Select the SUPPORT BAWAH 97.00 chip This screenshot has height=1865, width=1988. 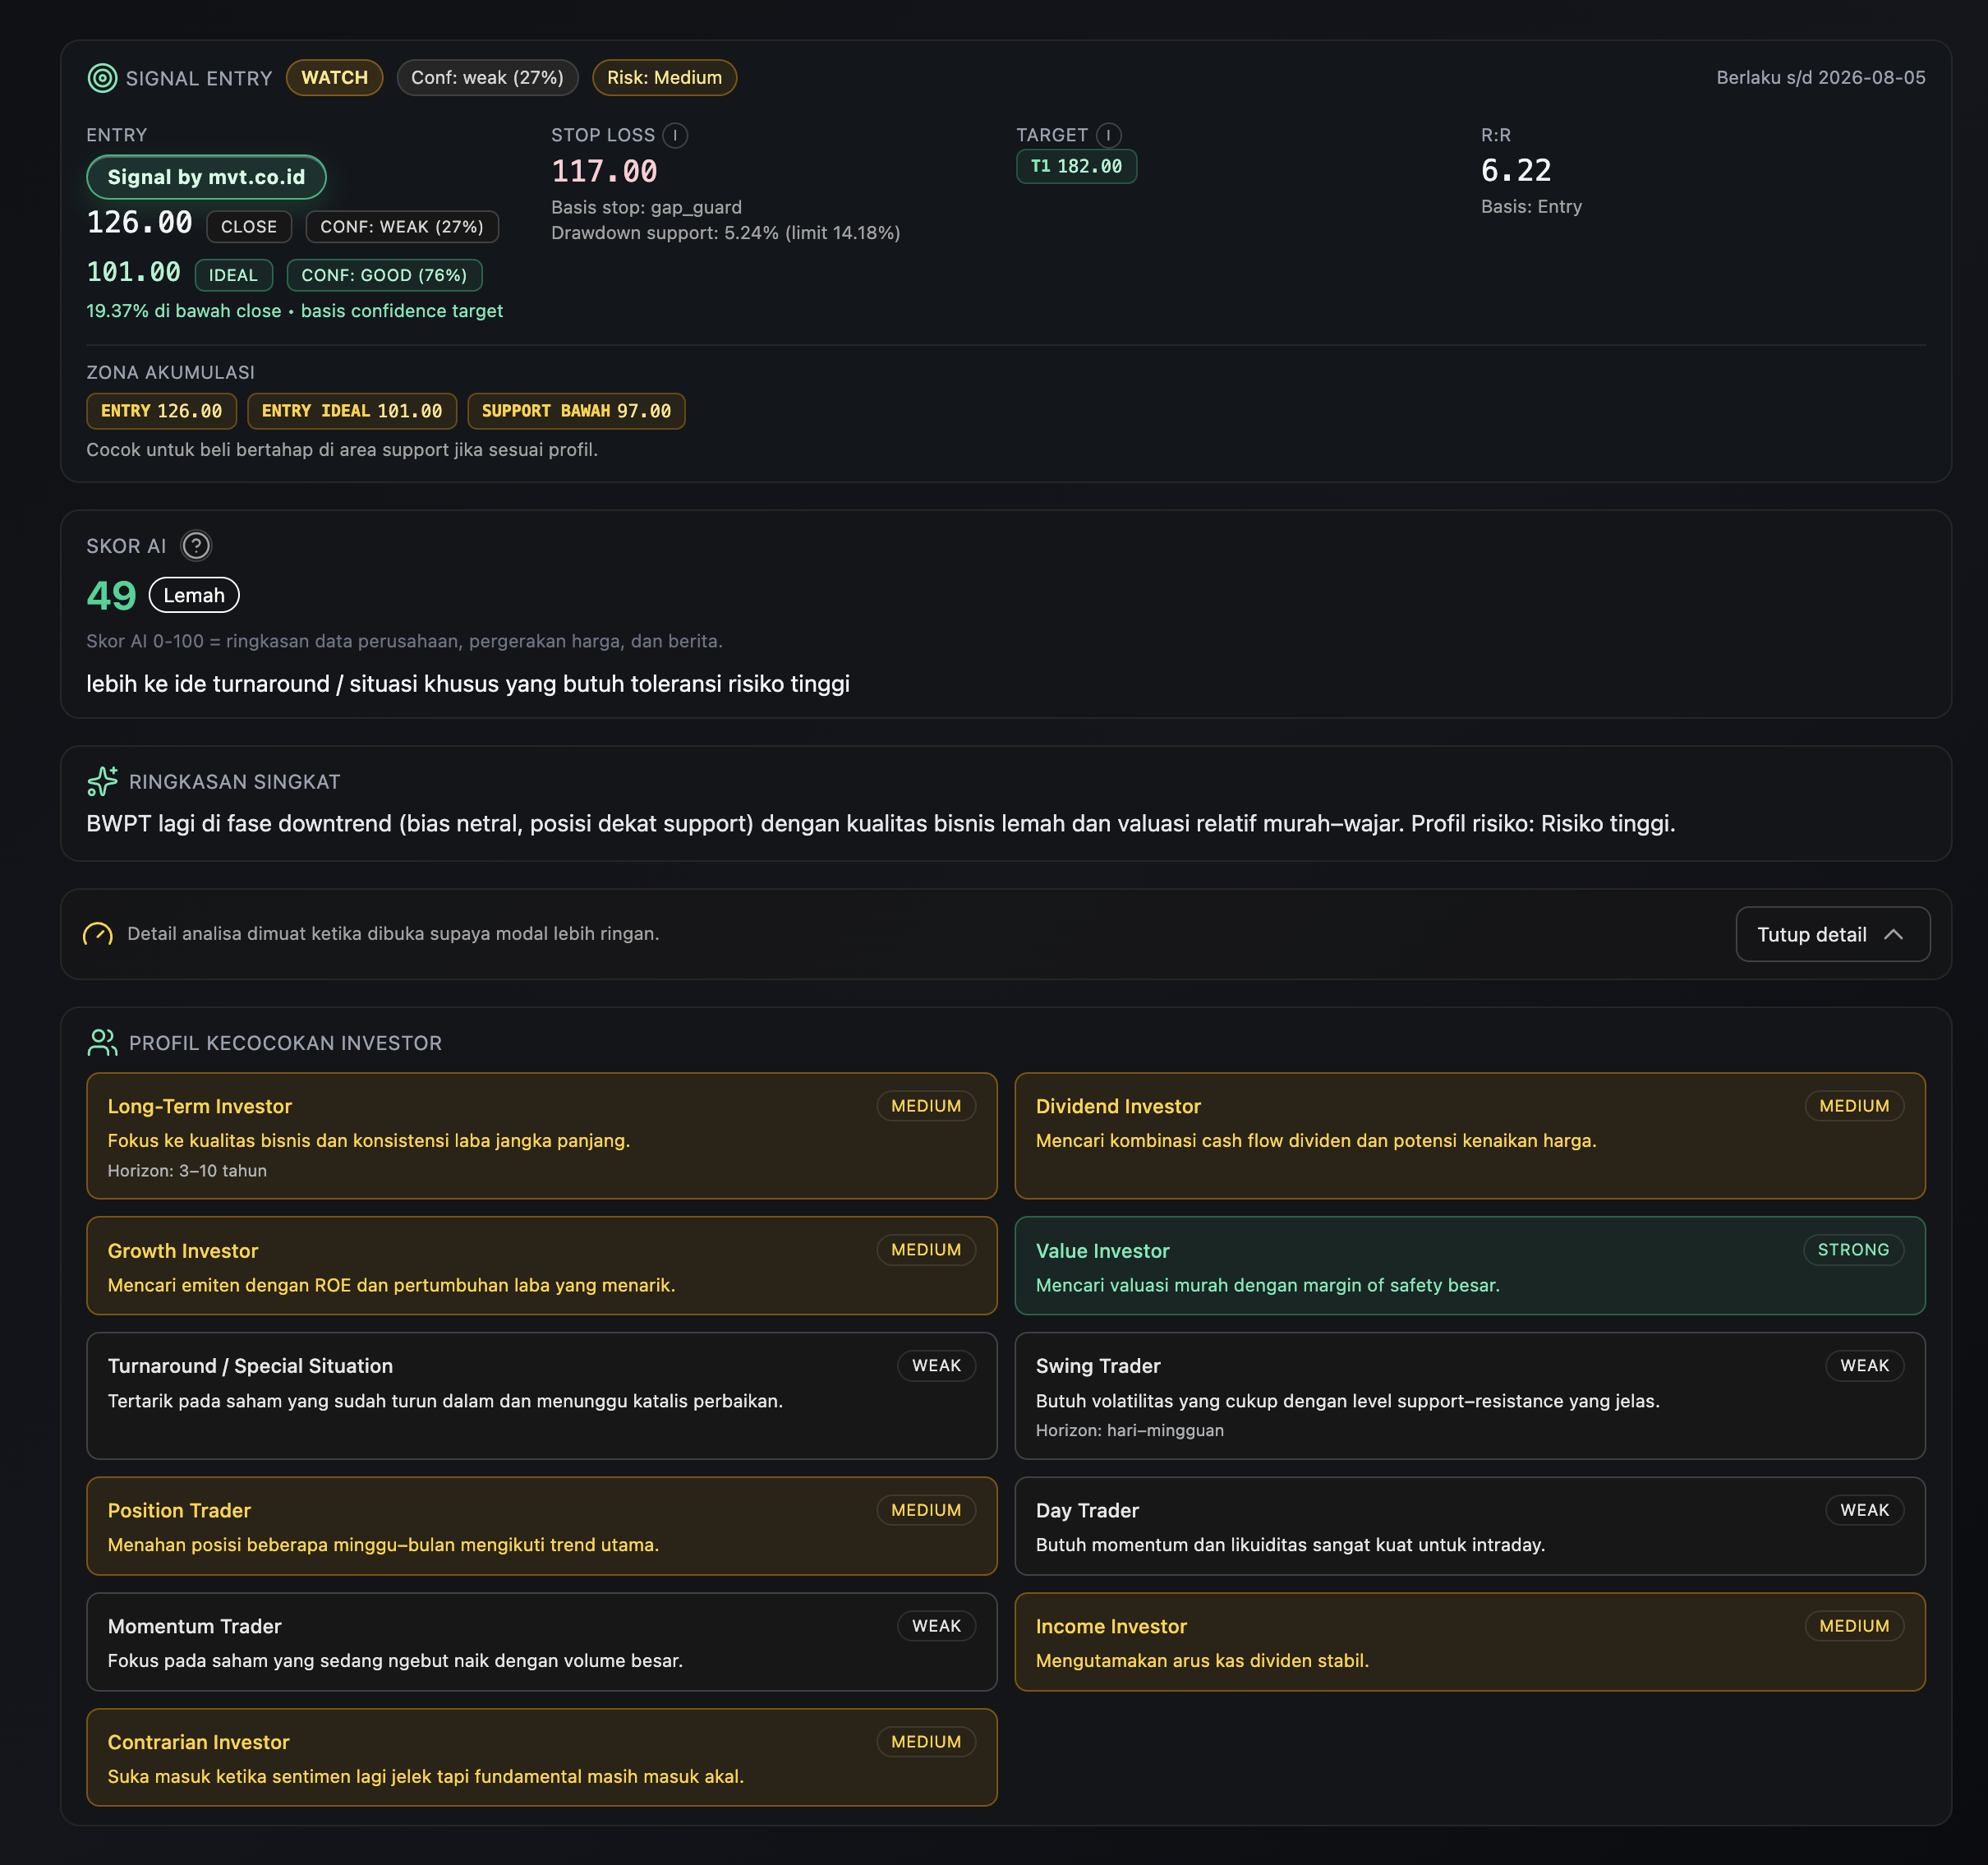(576, 411)
